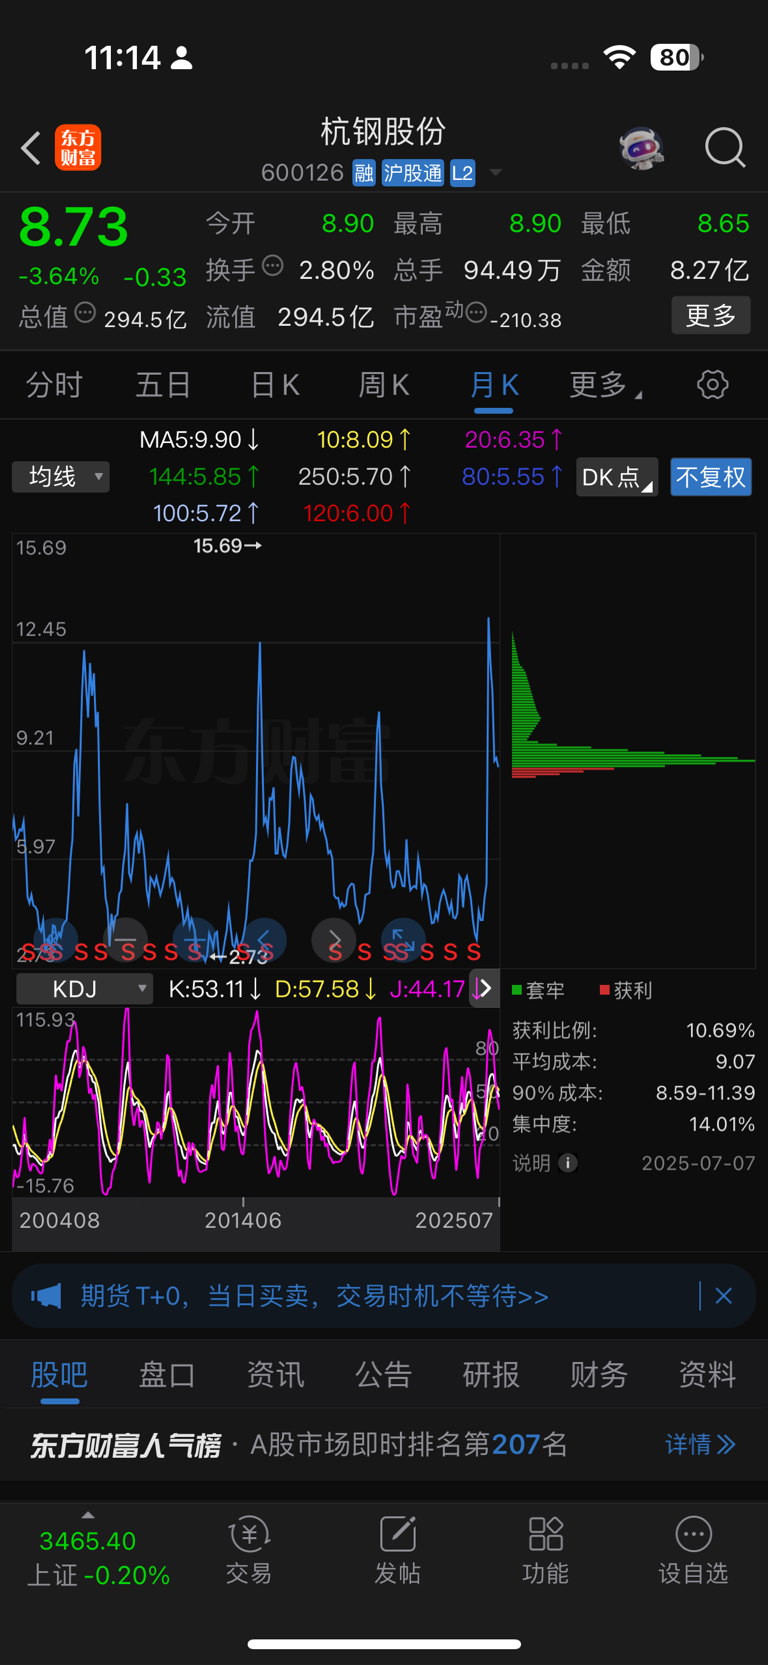Tap the 平均成本 9.07 value
Viewport: 769px width, 1665px height.
tap(735, 1061)
